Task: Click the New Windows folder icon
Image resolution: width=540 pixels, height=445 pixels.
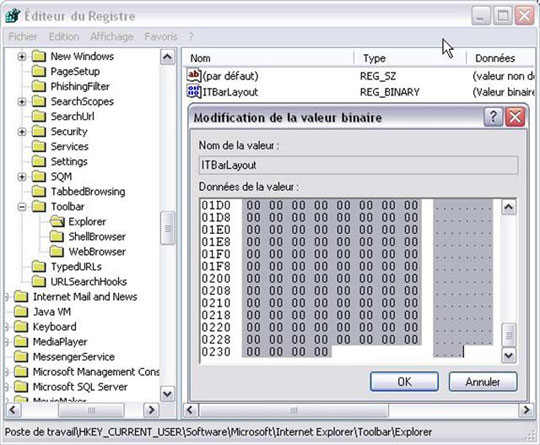Action: 39,56
